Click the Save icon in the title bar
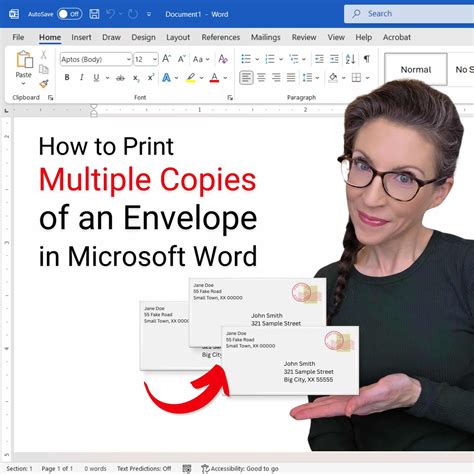This screenshot has height=474, width=474. (x=94, y=14)
